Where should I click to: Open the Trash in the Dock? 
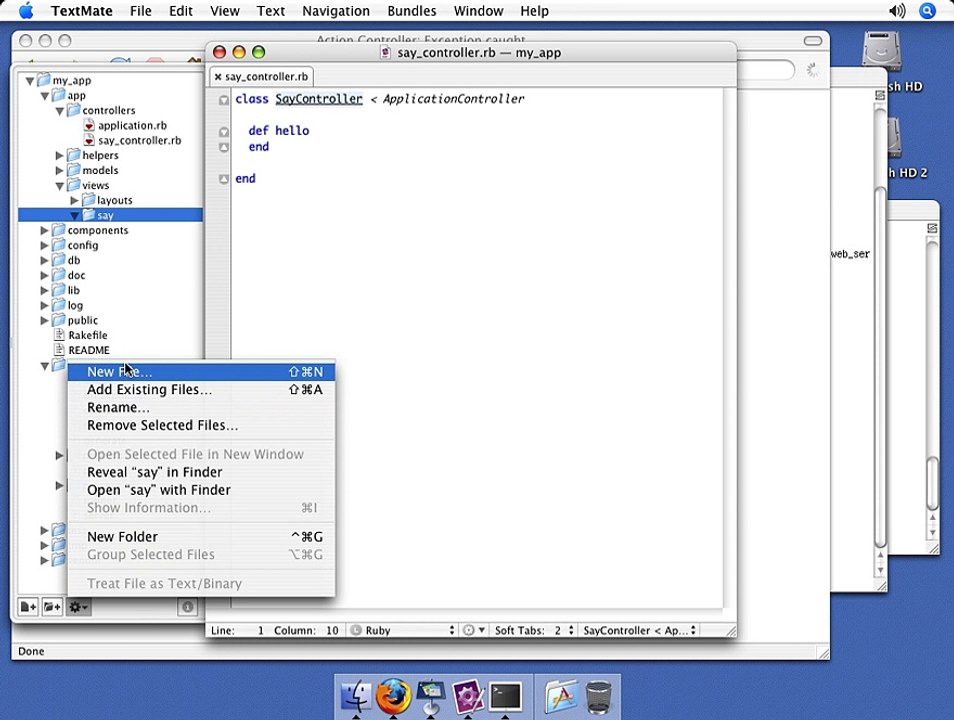click(599, 697)
